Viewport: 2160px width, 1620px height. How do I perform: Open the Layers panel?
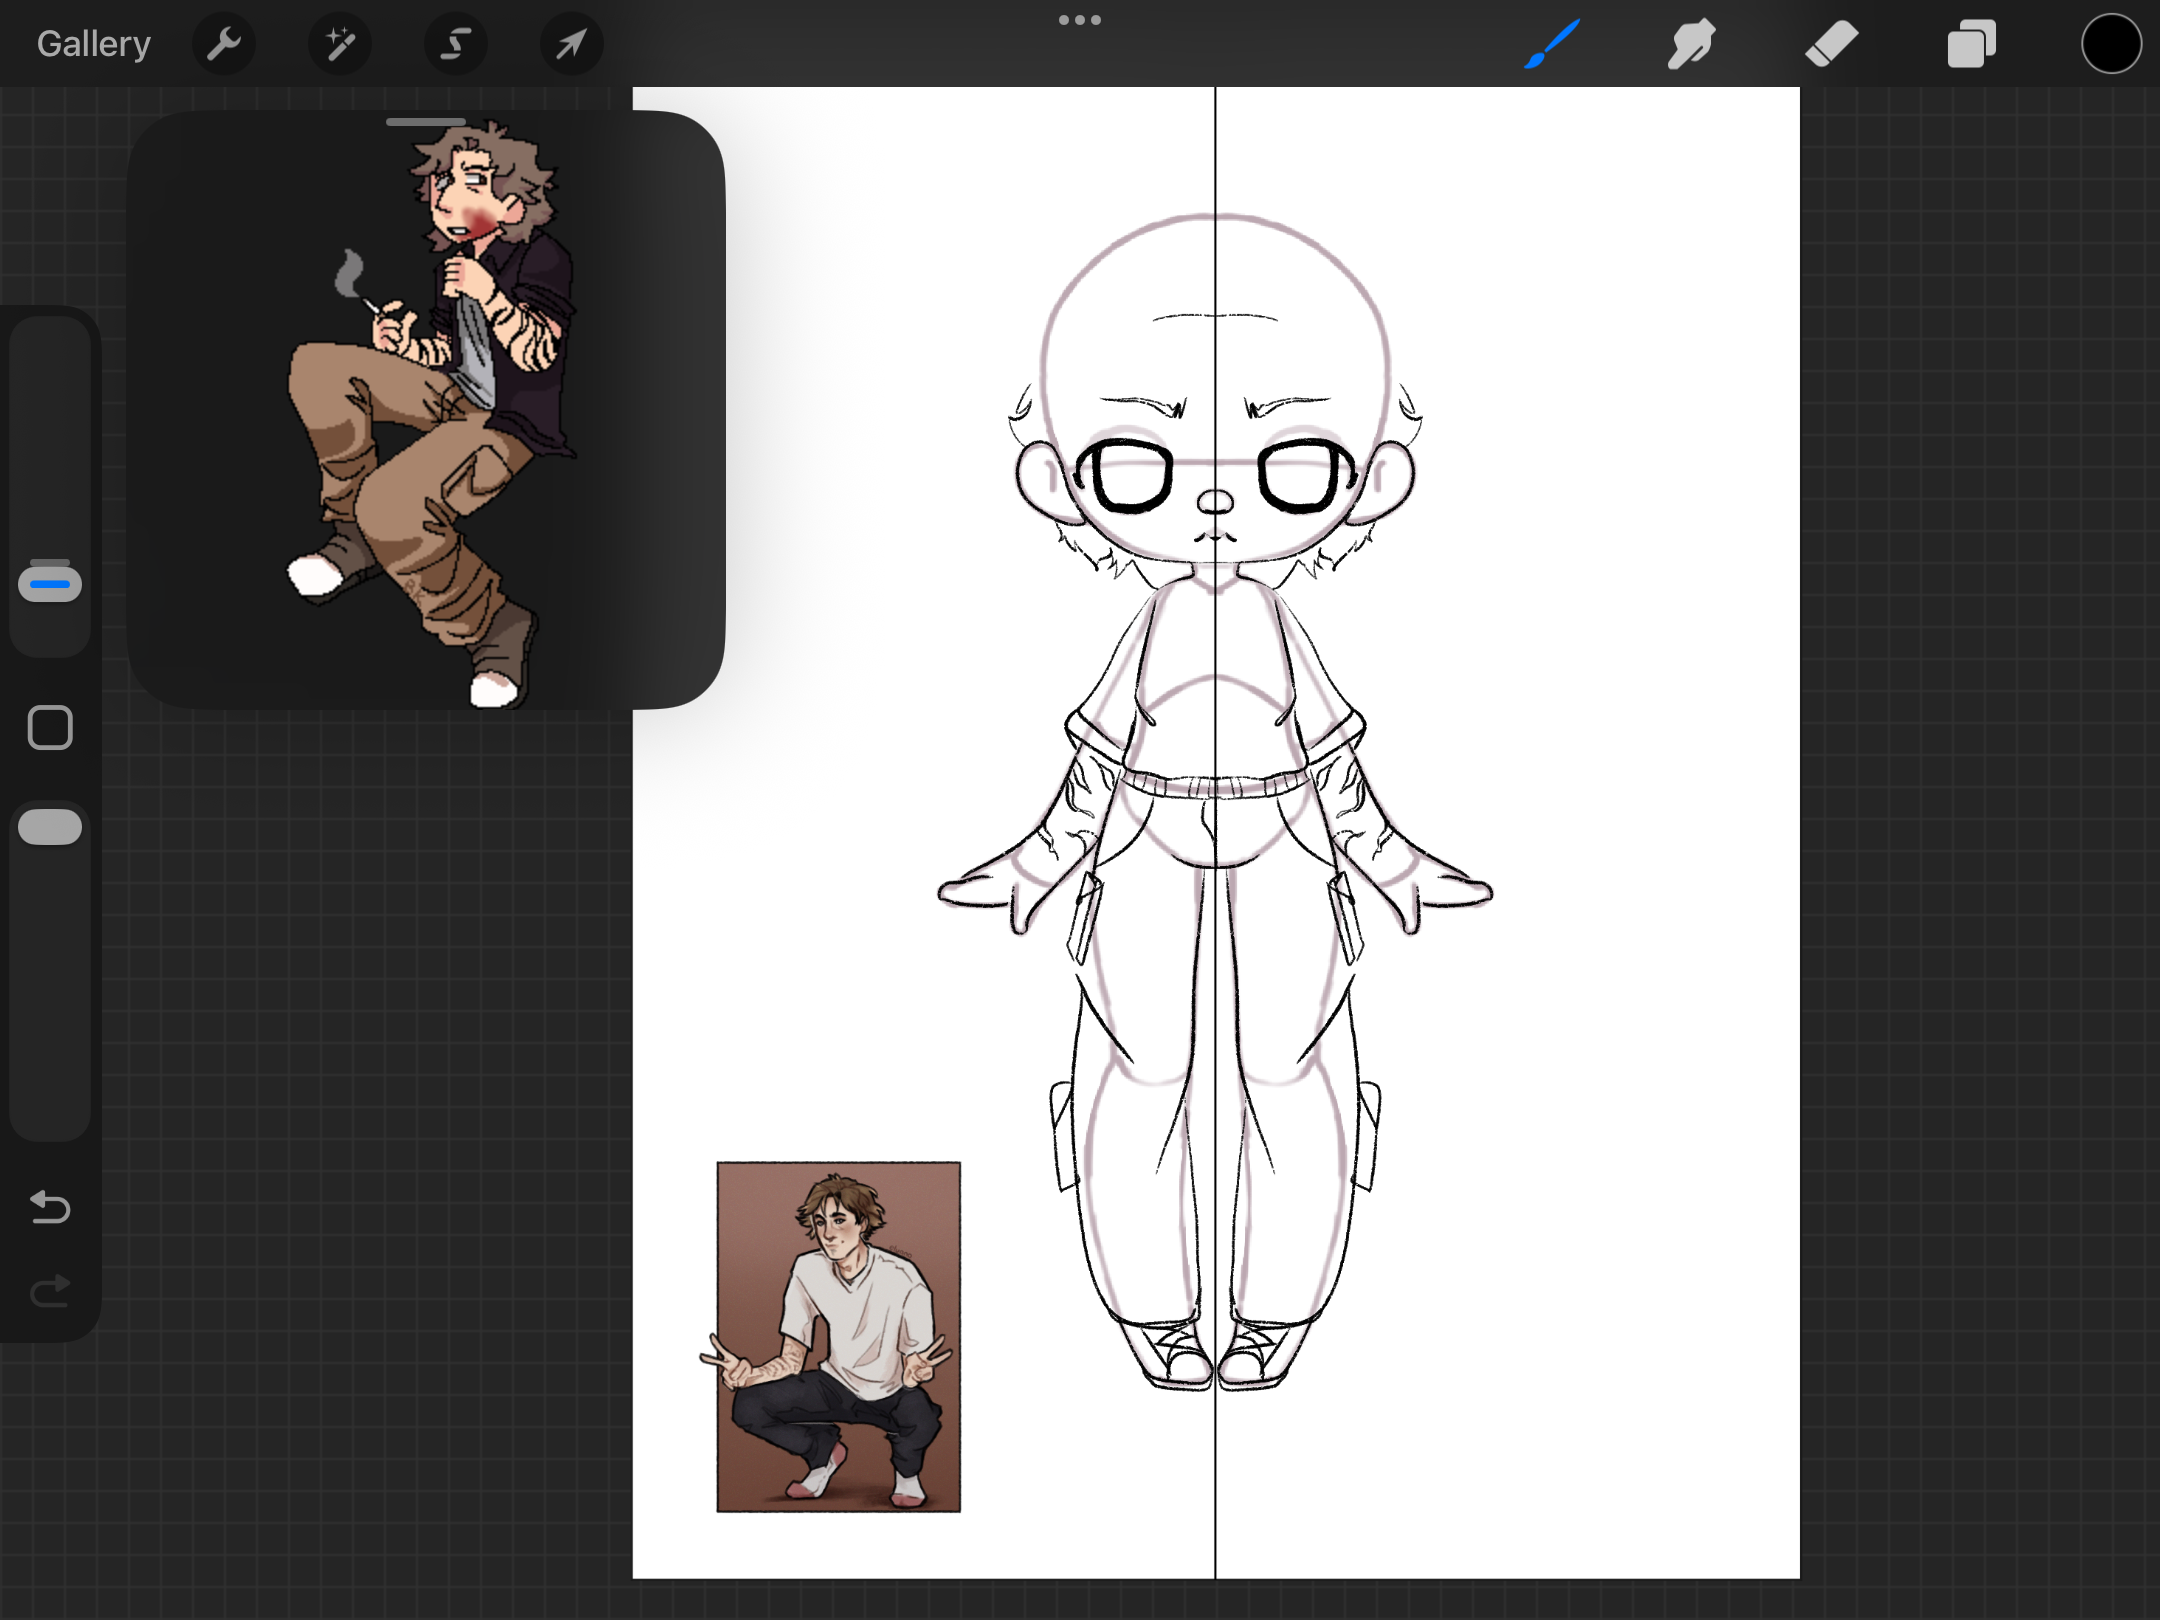(1971, 44)
